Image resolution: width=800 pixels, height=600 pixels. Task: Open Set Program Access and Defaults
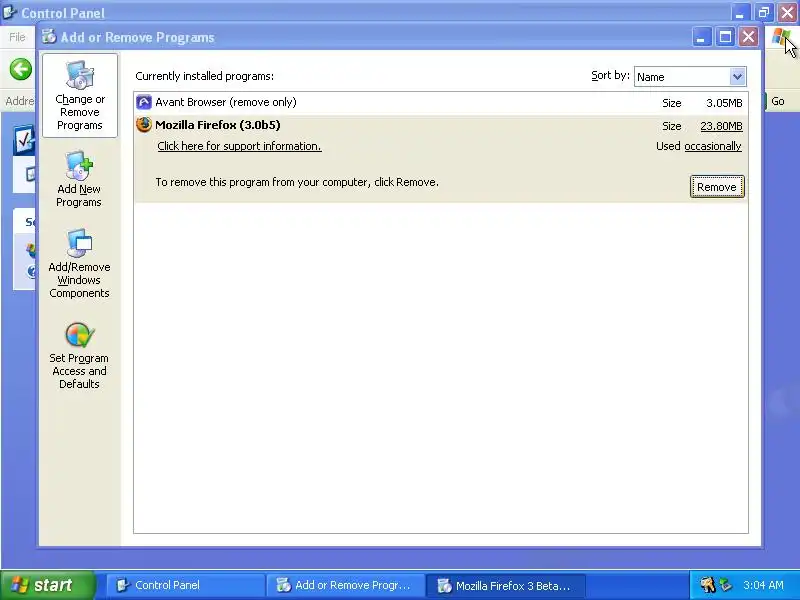79,356
